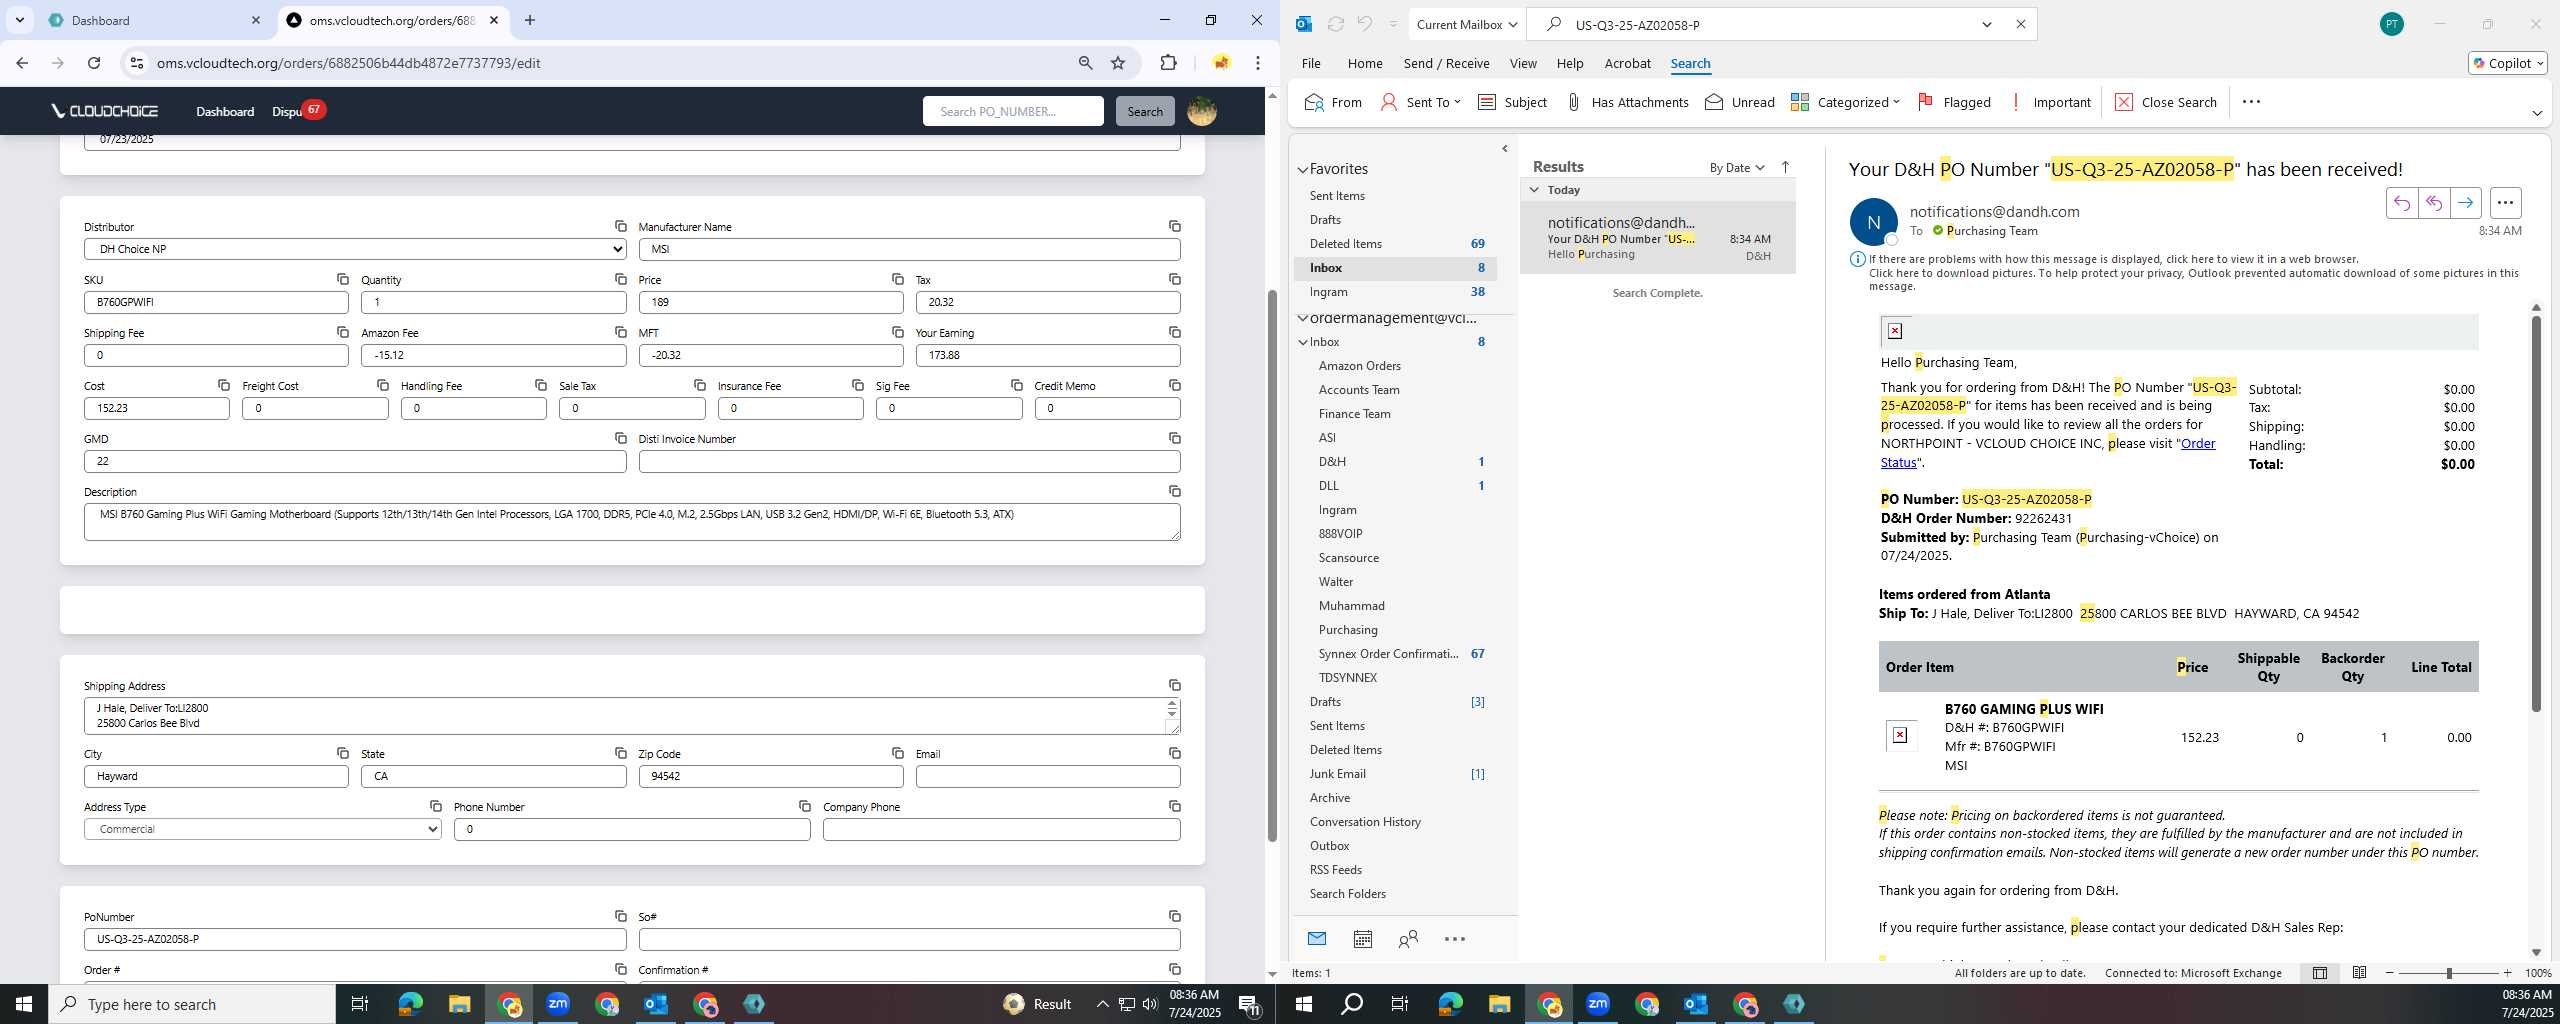The width and height of the screenshot is (2560, 1024).
Task: Copy the Your Earning field value
Action: pos(1174,332)
